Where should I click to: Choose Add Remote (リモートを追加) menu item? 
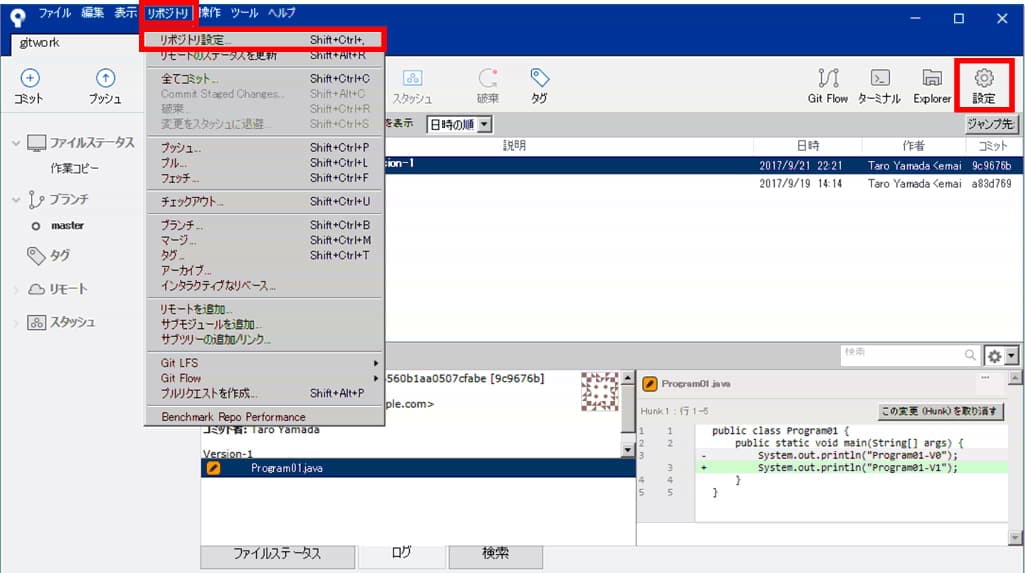(x=264, y=309)
